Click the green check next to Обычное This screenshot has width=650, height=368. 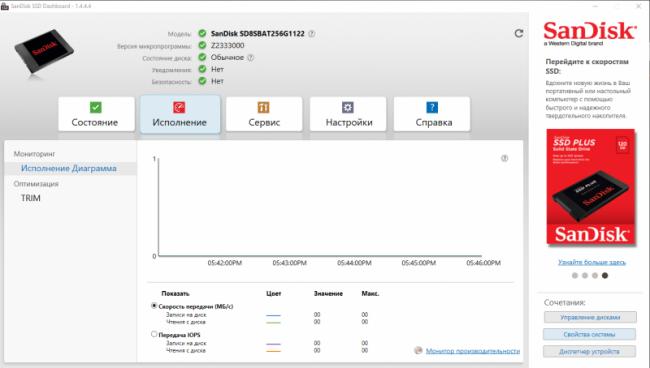click(202, 57)
